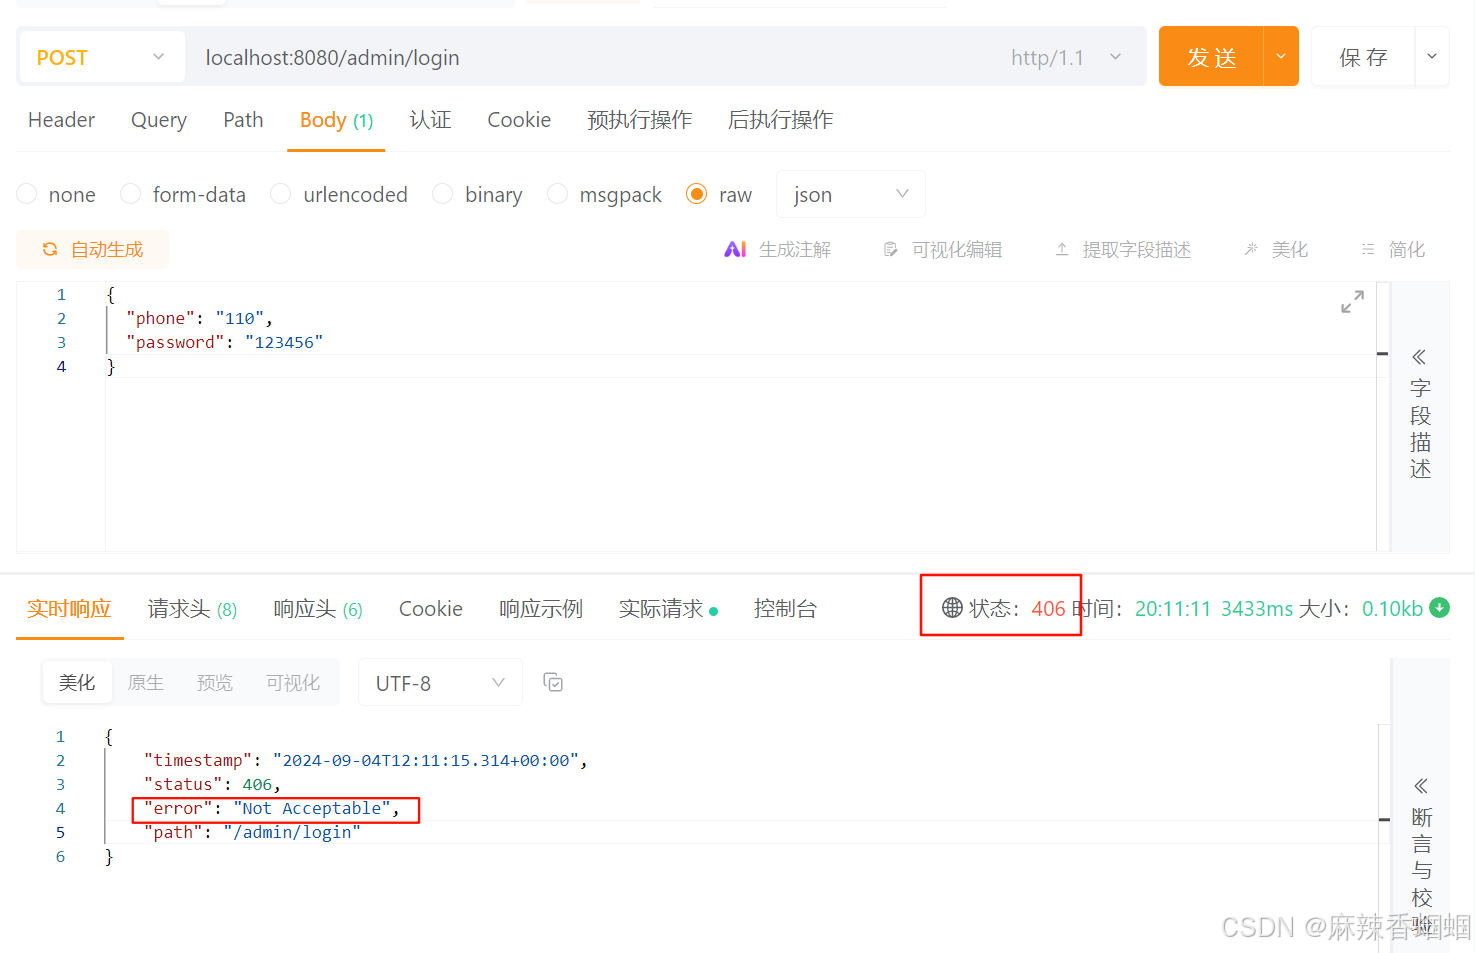
Task: Open the 后执行操作 tab
Action: coord(780,120)
